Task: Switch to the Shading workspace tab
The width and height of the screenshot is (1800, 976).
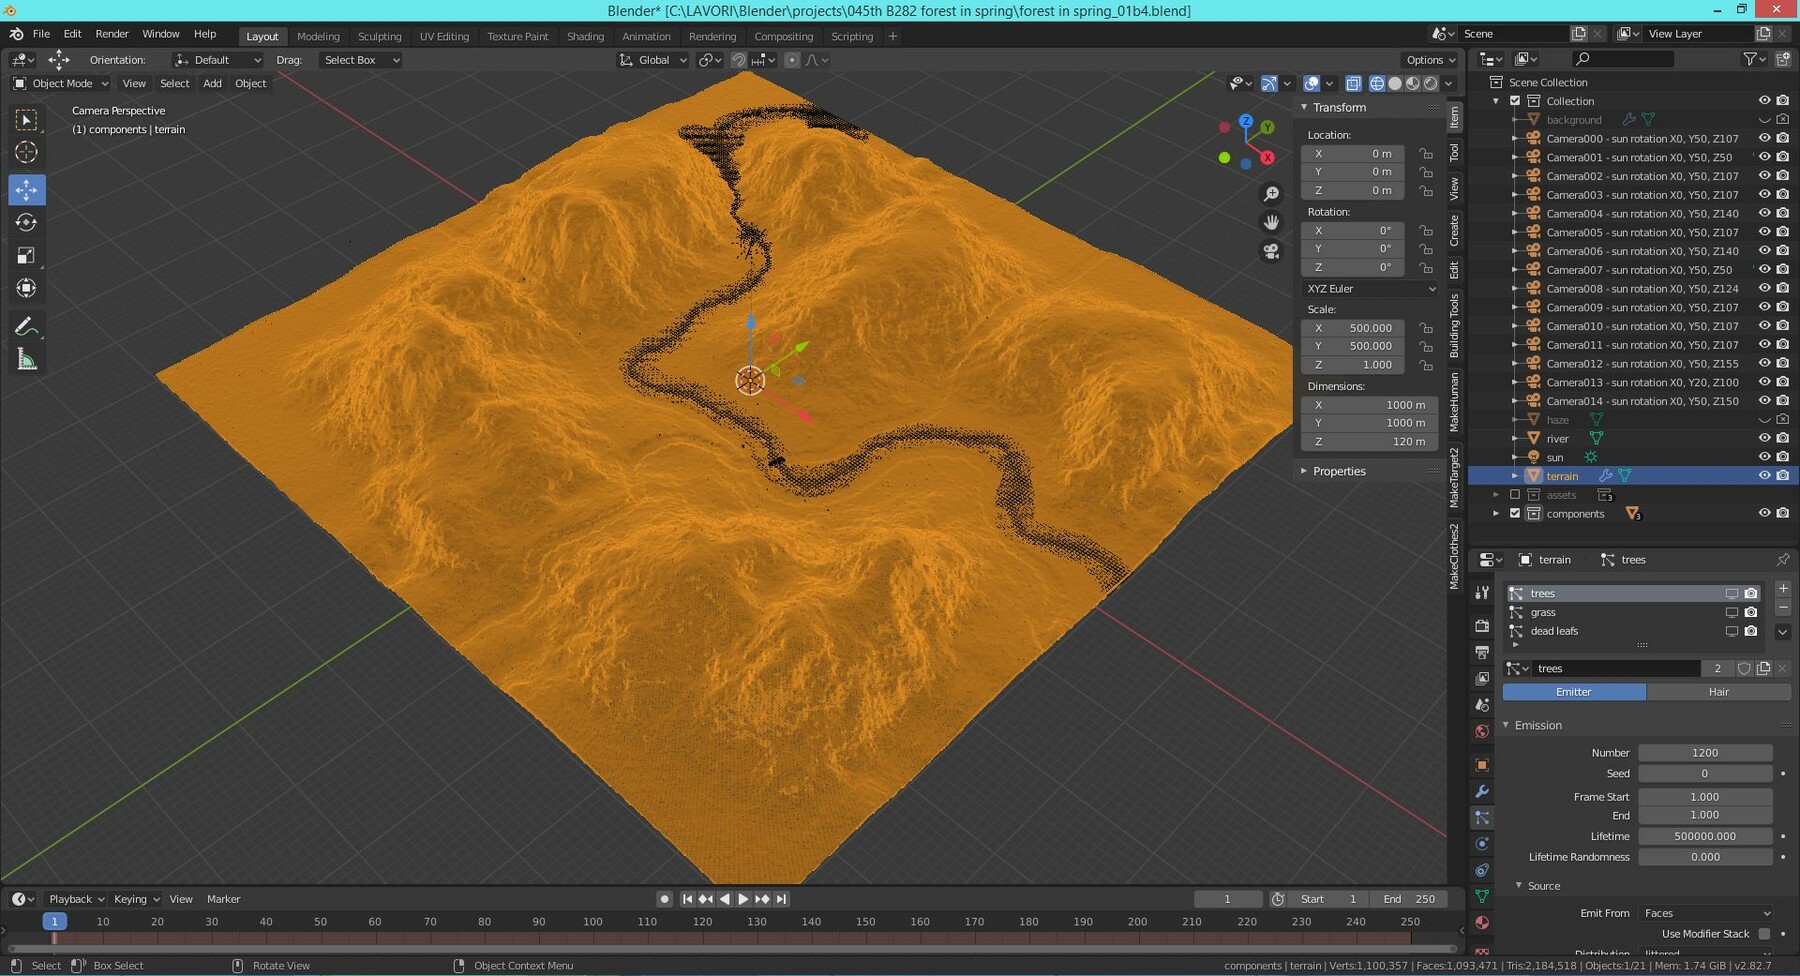Action: 585,36
